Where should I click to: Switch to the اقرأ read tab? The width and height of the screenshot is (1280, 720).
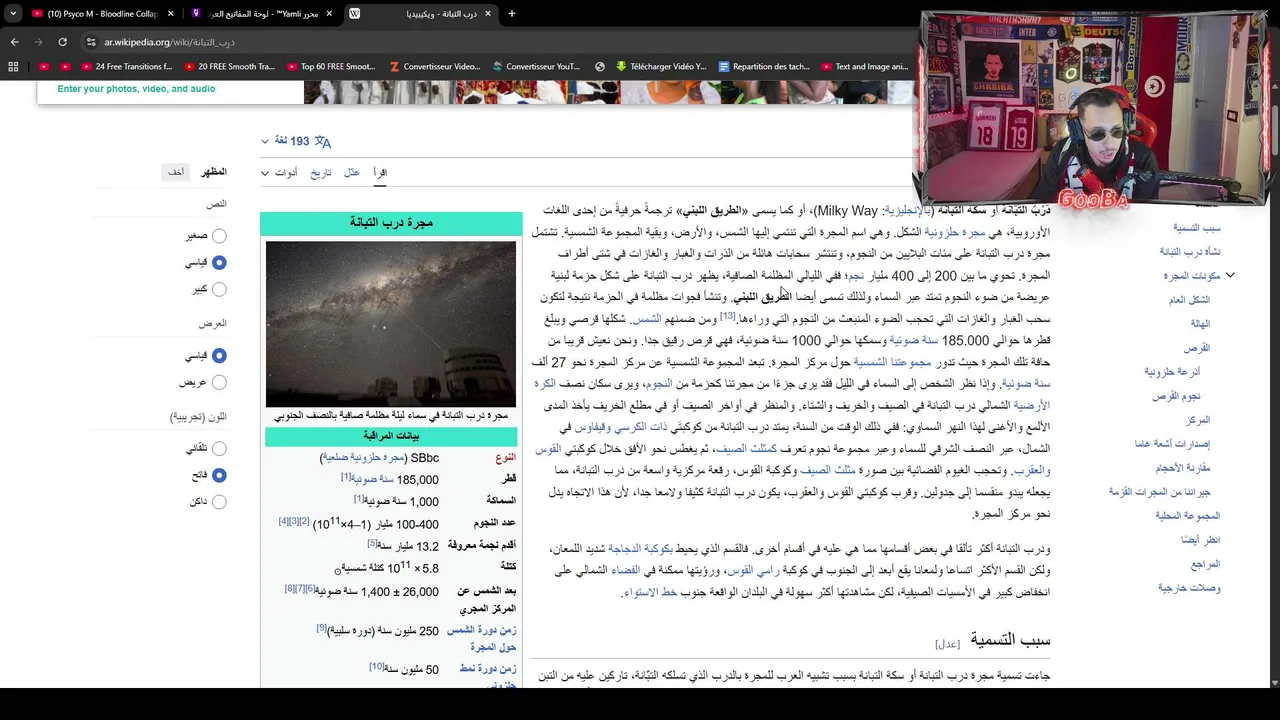click(380, 173)
